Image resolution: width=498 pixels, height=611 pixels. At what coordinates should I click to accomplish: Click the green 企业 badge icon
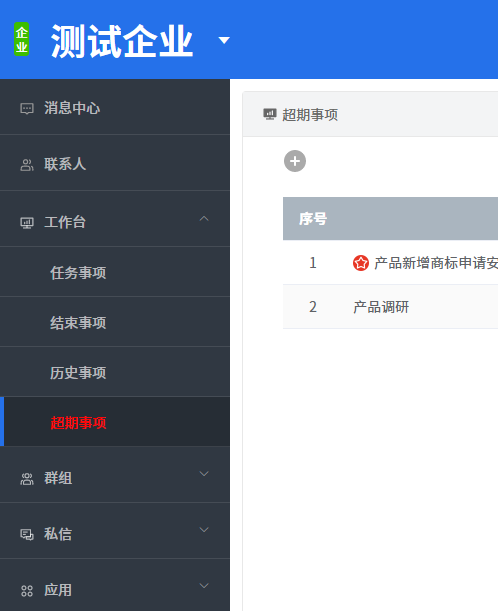21,39
